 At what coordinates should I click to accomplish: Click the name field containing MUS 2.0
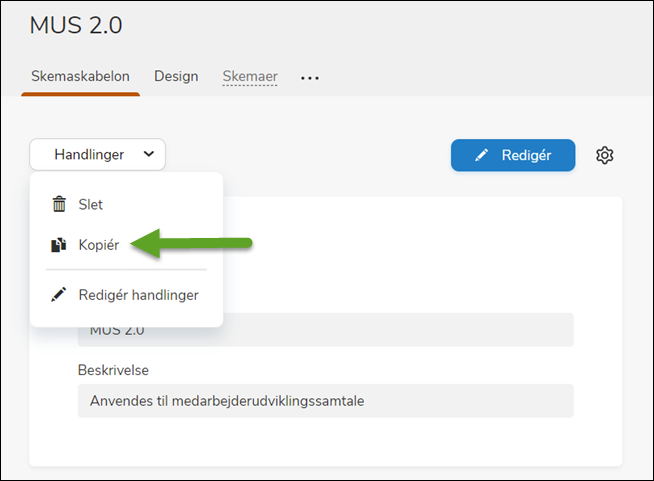pos(325,330)
